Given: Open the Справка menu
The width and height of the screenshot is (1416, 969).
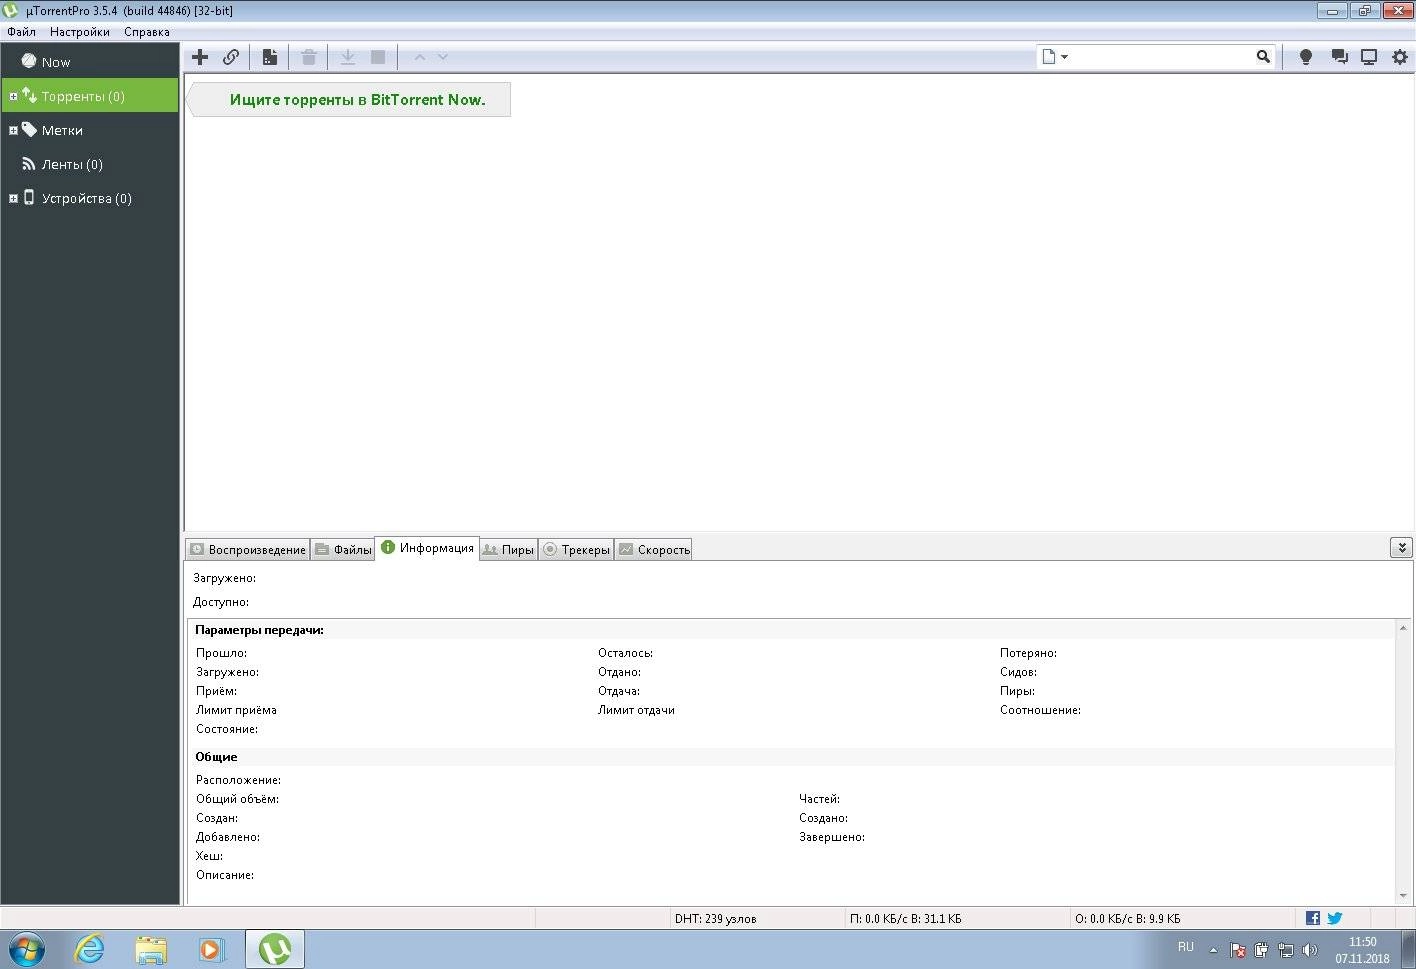Looking at the screenshot, I should pyautogui.click(x=147, y=32).
